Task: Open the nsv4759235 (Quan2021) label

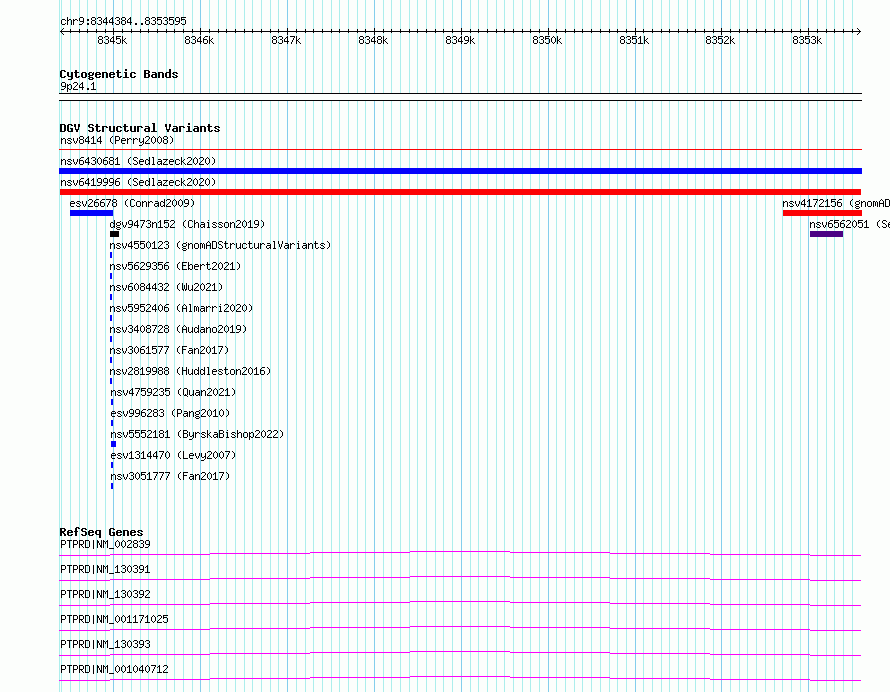Action: [173, 392]
